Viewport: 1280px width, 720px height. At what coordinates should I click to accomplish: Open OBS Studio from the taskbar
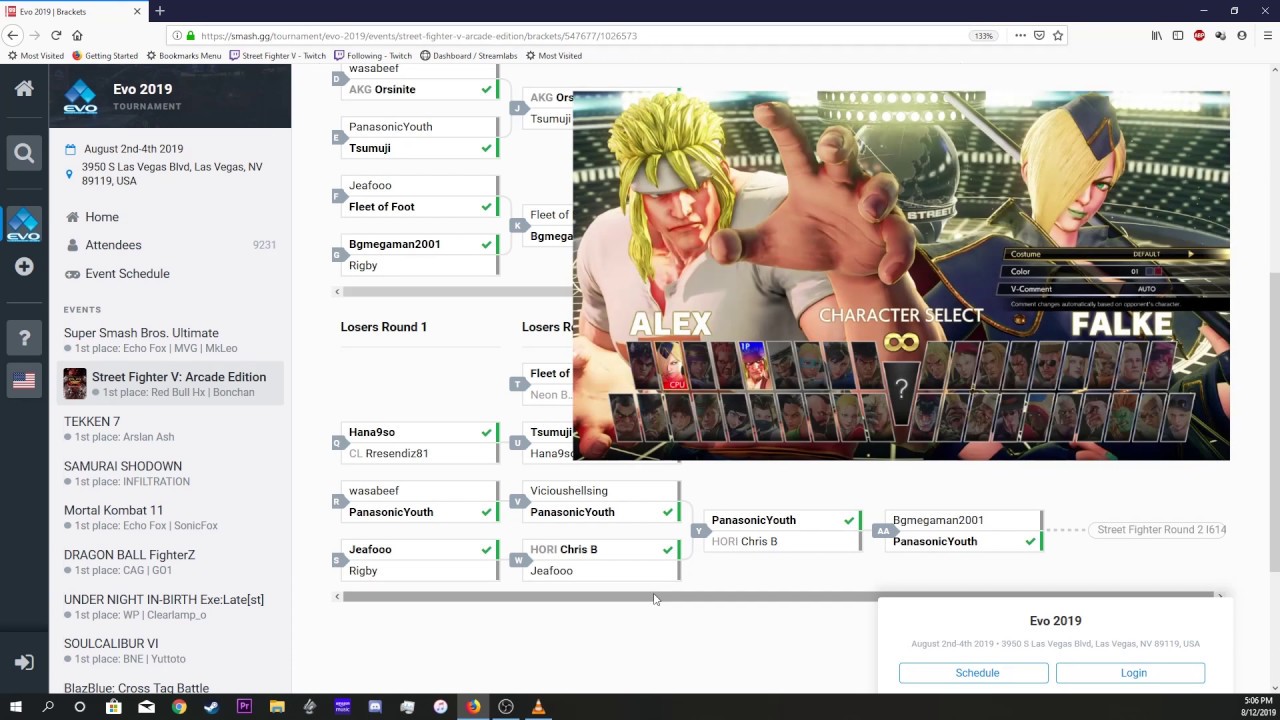506,707
